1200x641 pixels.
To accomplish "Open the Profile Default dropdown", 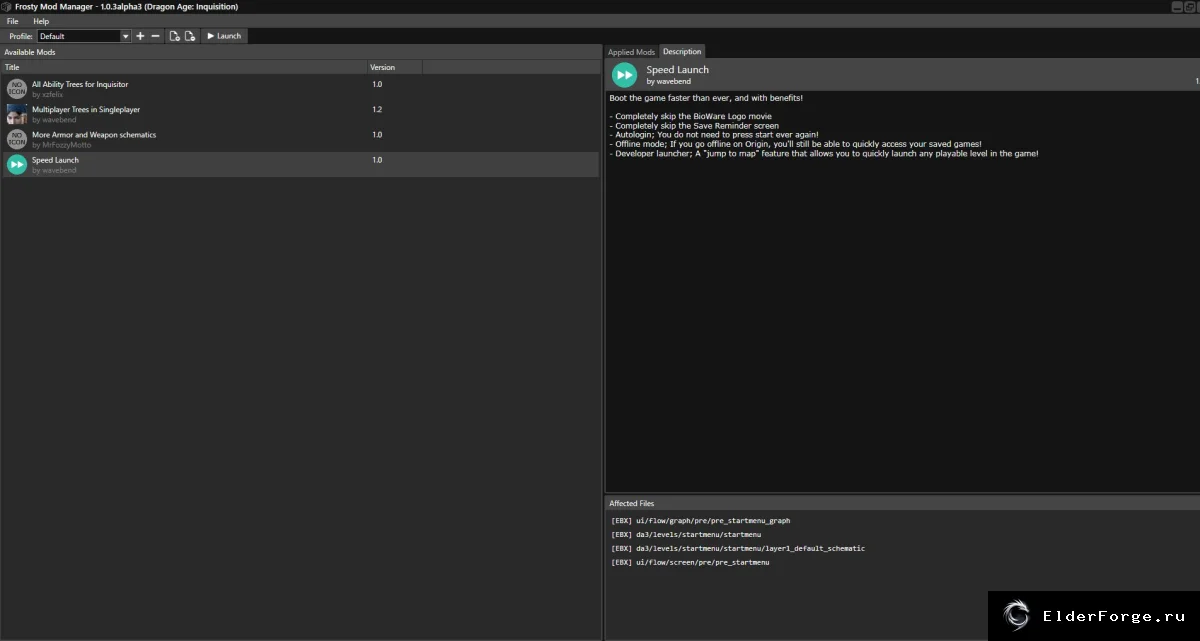I will click(84, 36).
